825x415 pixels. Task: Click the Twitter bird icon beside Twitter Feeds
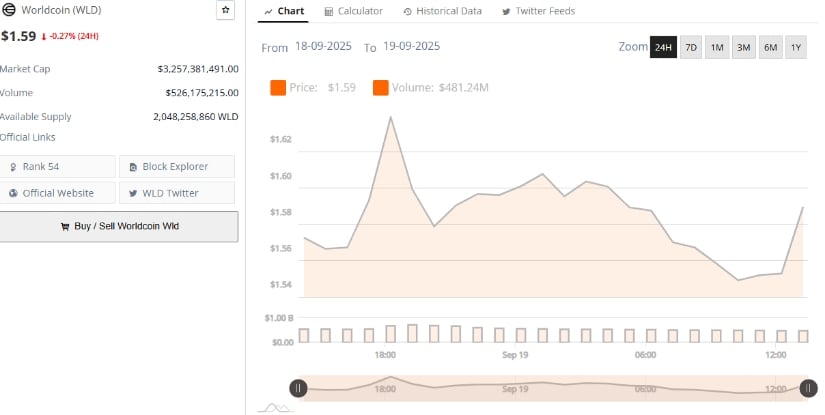506,12
